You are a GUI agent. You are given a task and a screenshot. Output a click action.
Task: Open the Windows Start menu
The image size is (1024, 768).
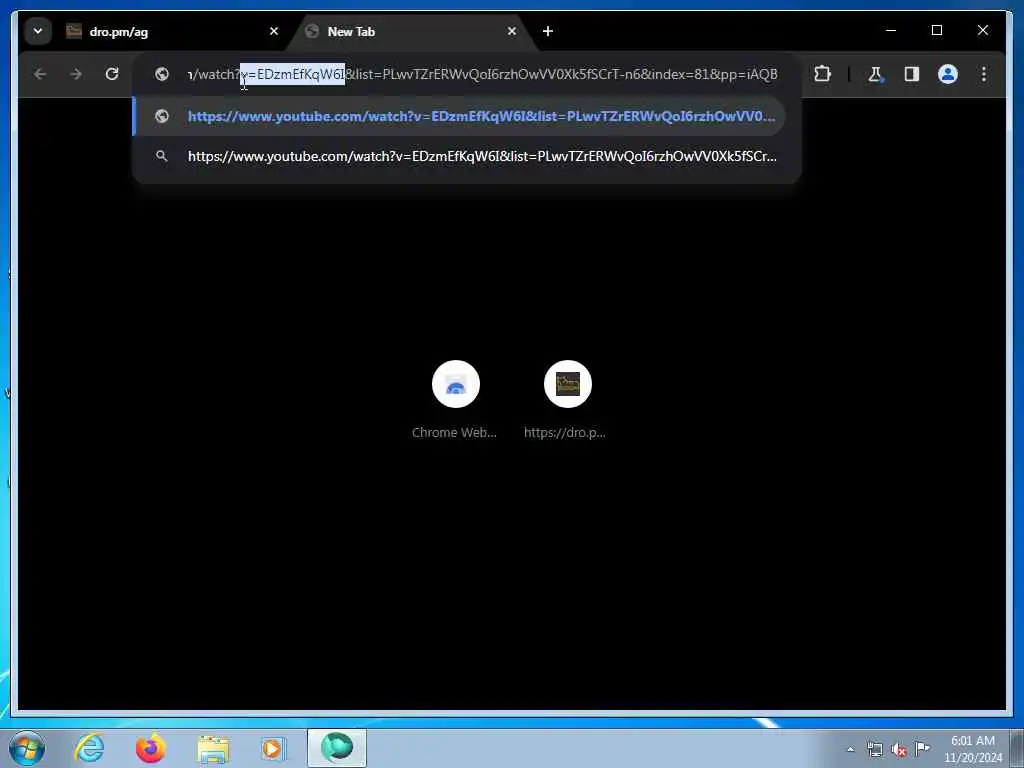(x=27, y=748)
